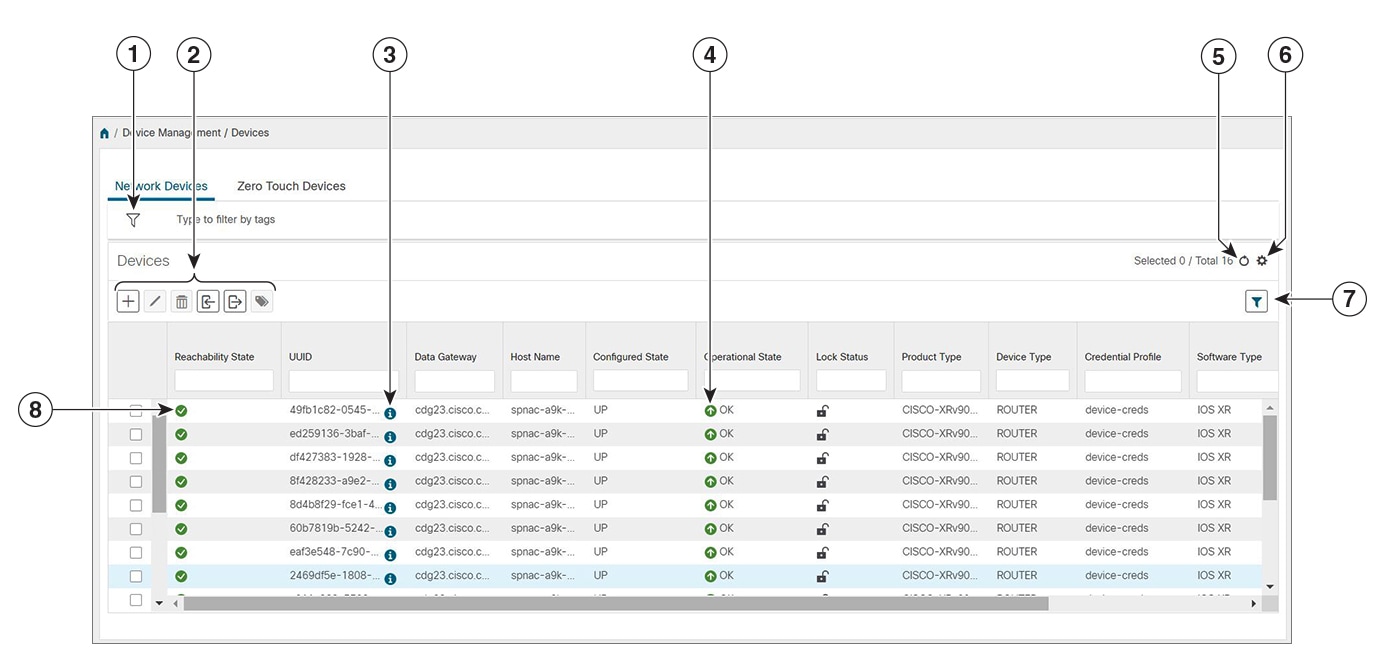1384x656 pixels.
Task: Click the Export Devices icon
Action: (x=235, y=300)
